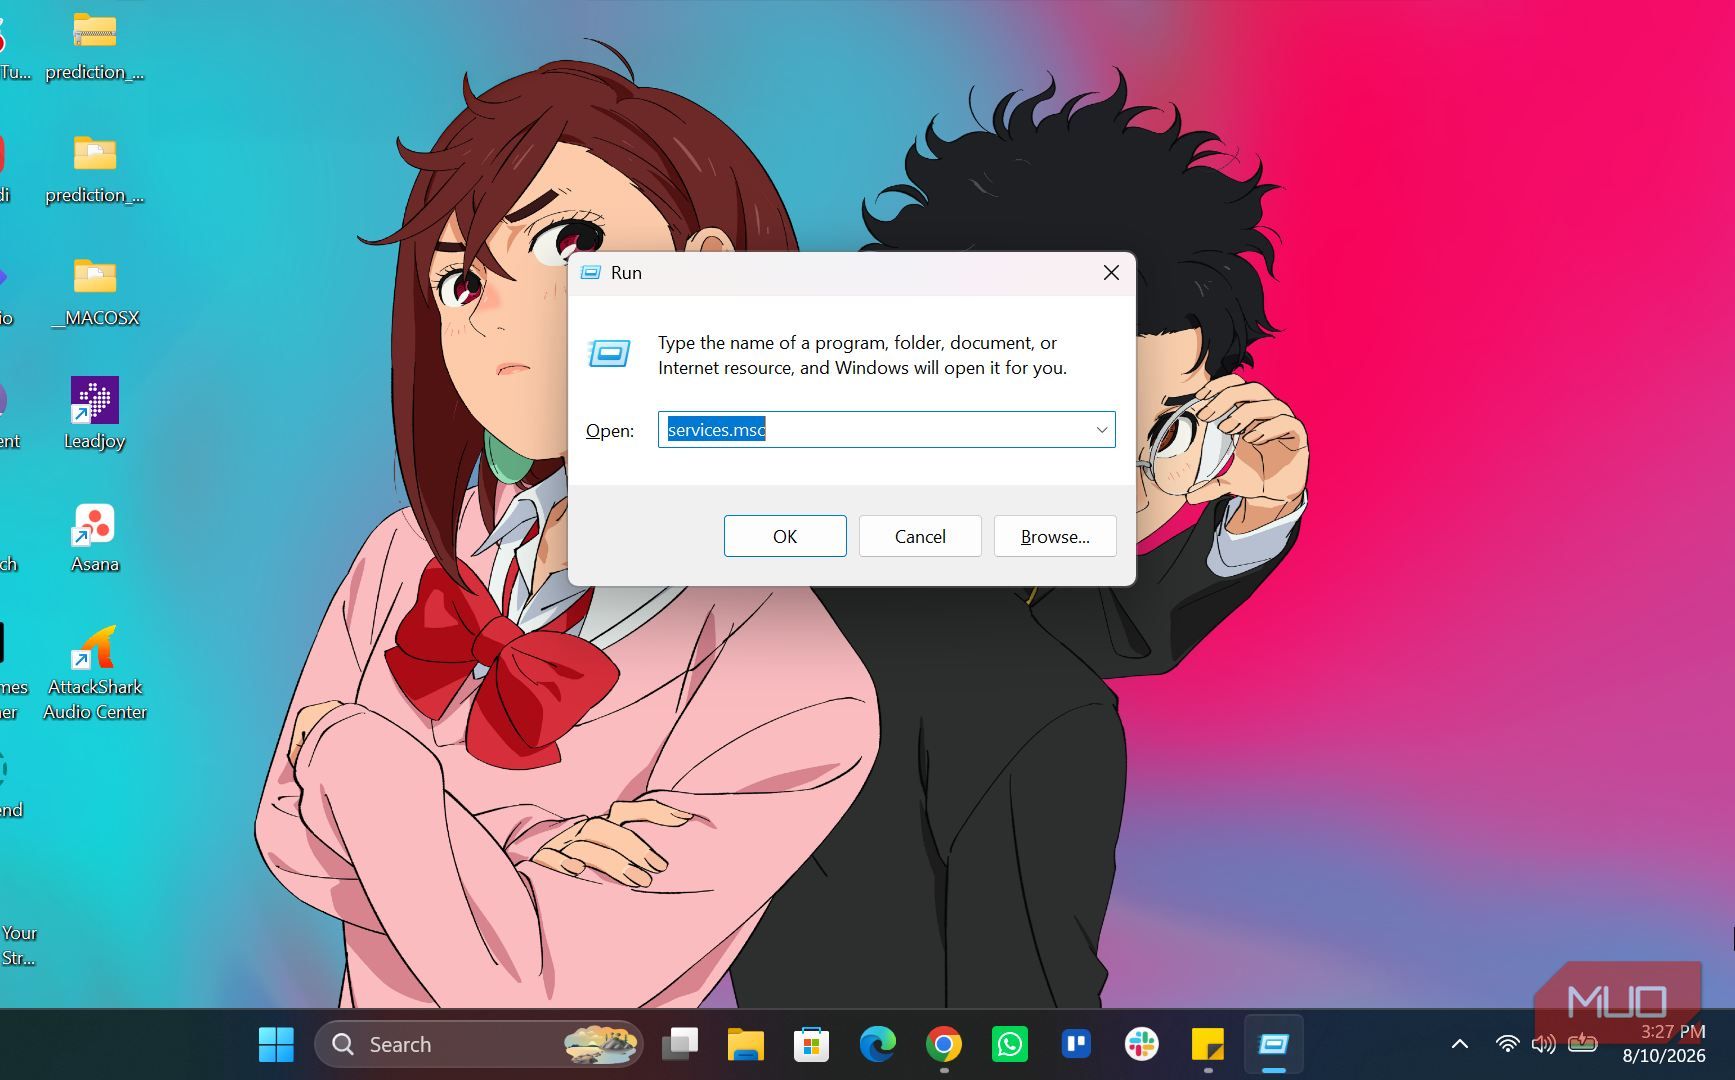This screenshot has width=1735, height=1080.
Task: Click OK in the Run dialog
Action: click(x=785, y=536)
